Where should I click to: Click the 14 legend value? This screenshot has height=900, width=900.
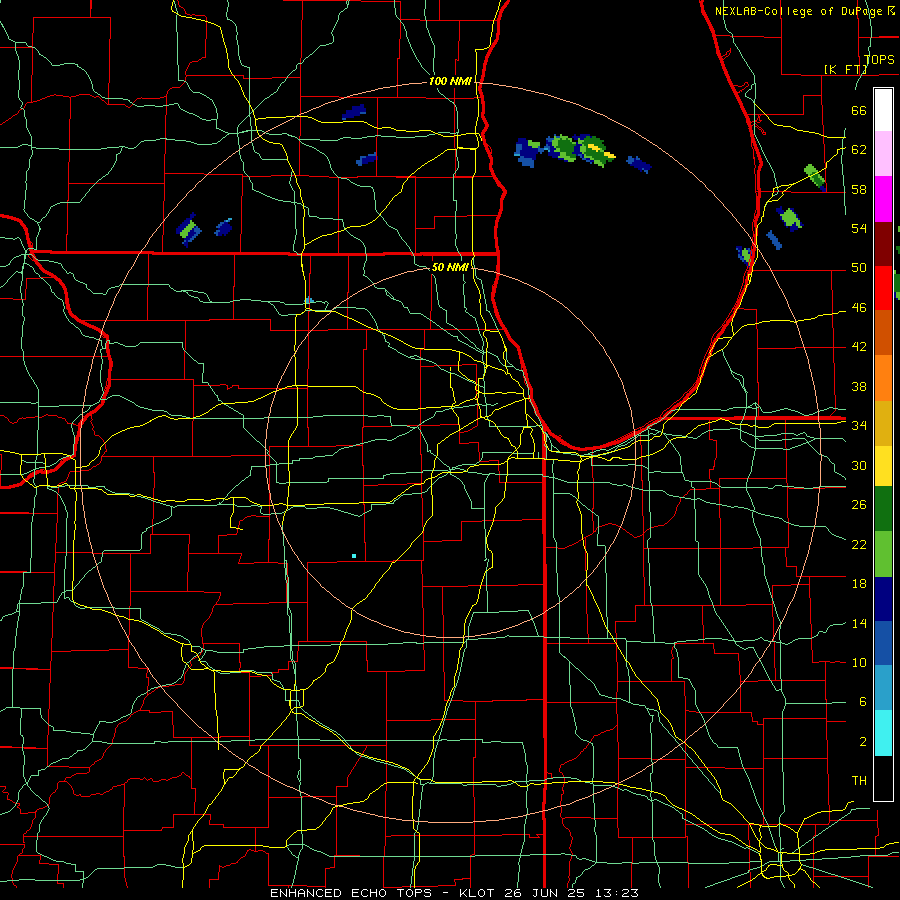click(x=859, y=623)
